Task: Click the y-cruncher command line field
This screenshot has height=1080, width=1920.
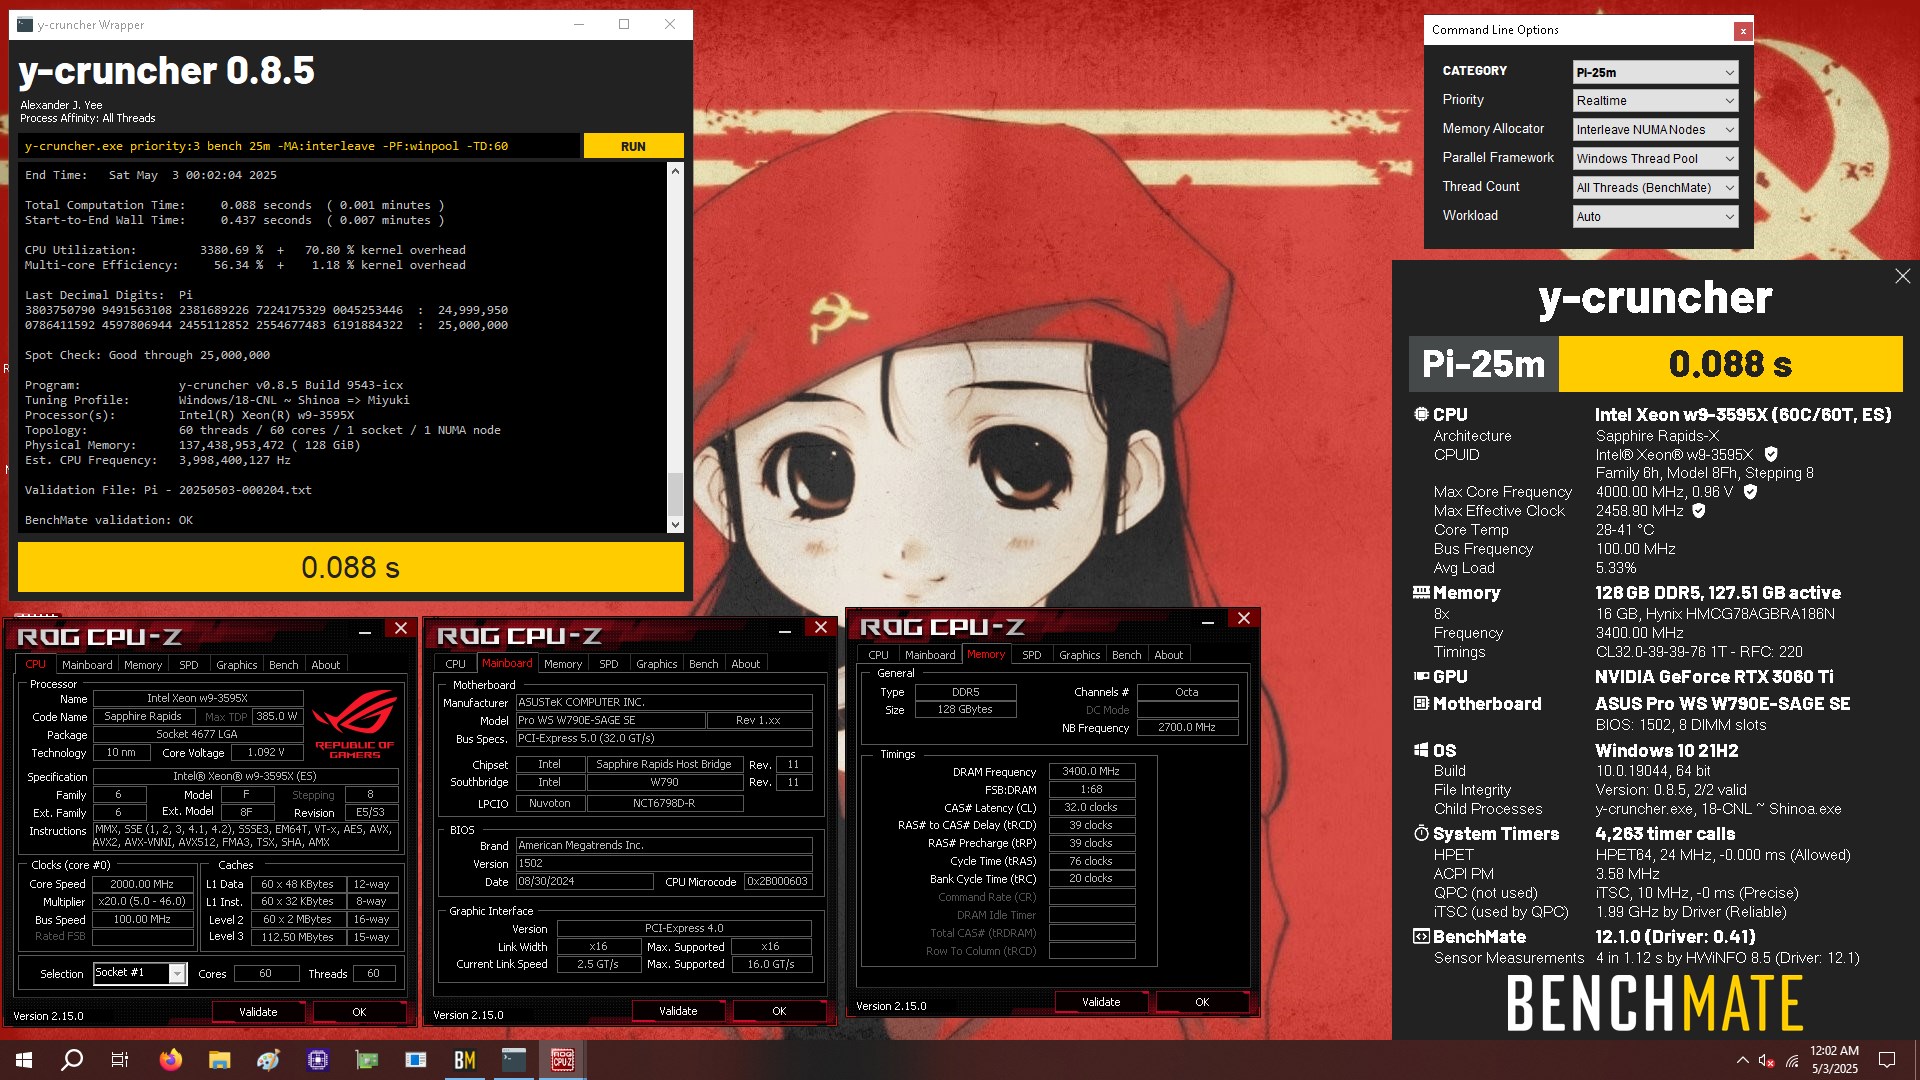Action: click(299, 146)
